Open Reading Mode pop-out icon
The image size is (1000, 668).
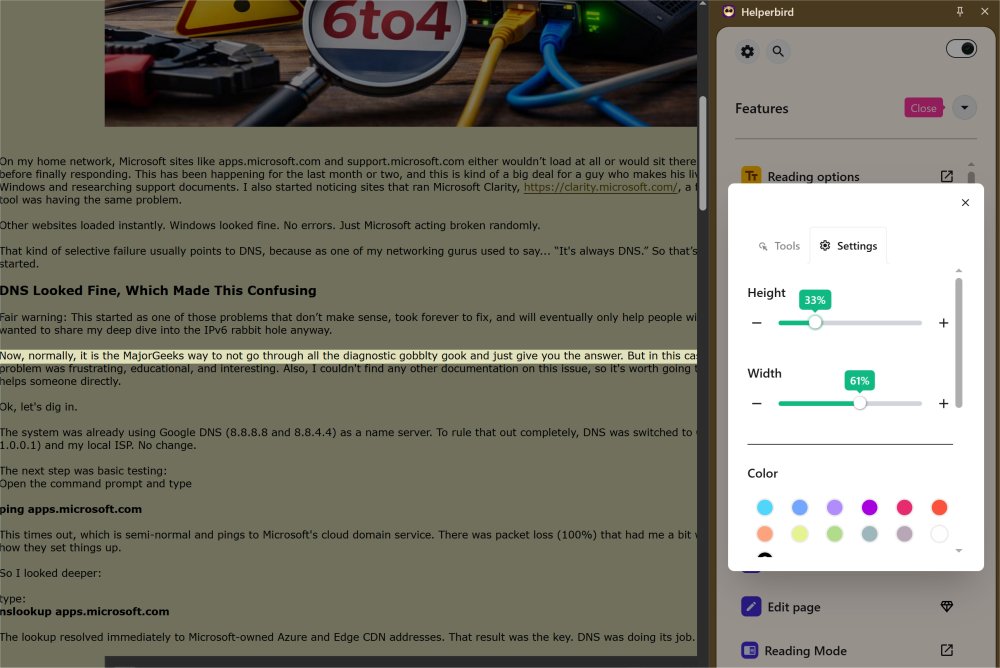[x=947, y=650]
